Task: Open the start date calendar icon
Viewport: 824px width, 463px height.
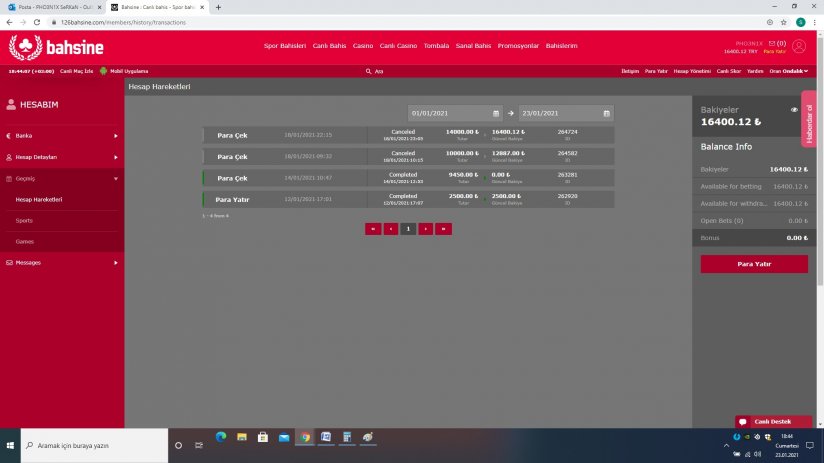Action: (x=496, y=114)
